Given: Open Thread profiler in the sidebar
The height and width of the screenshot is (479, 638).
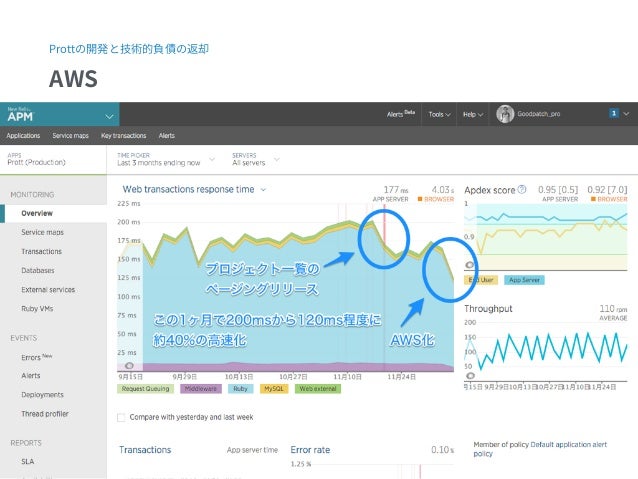Looking at the screenshot, I should [45, 414].
